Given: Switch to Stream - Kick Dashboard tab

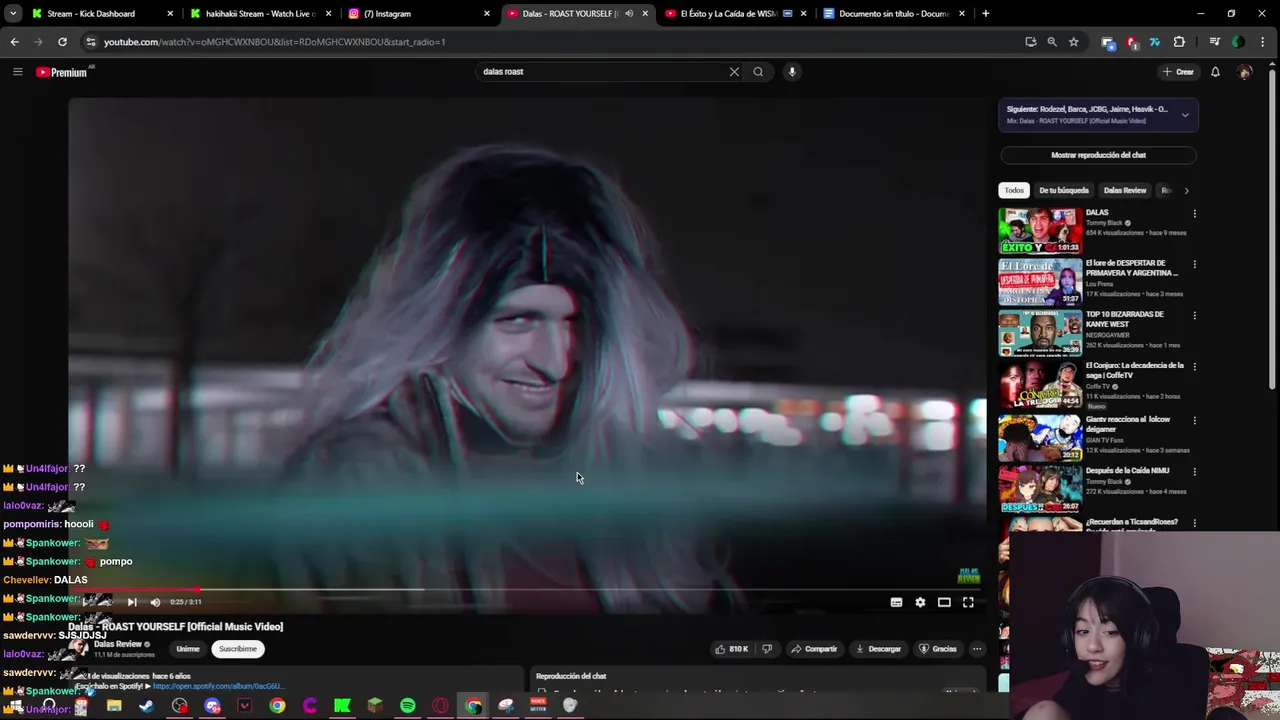Looking at the screenshot, I should click(100, 14).
